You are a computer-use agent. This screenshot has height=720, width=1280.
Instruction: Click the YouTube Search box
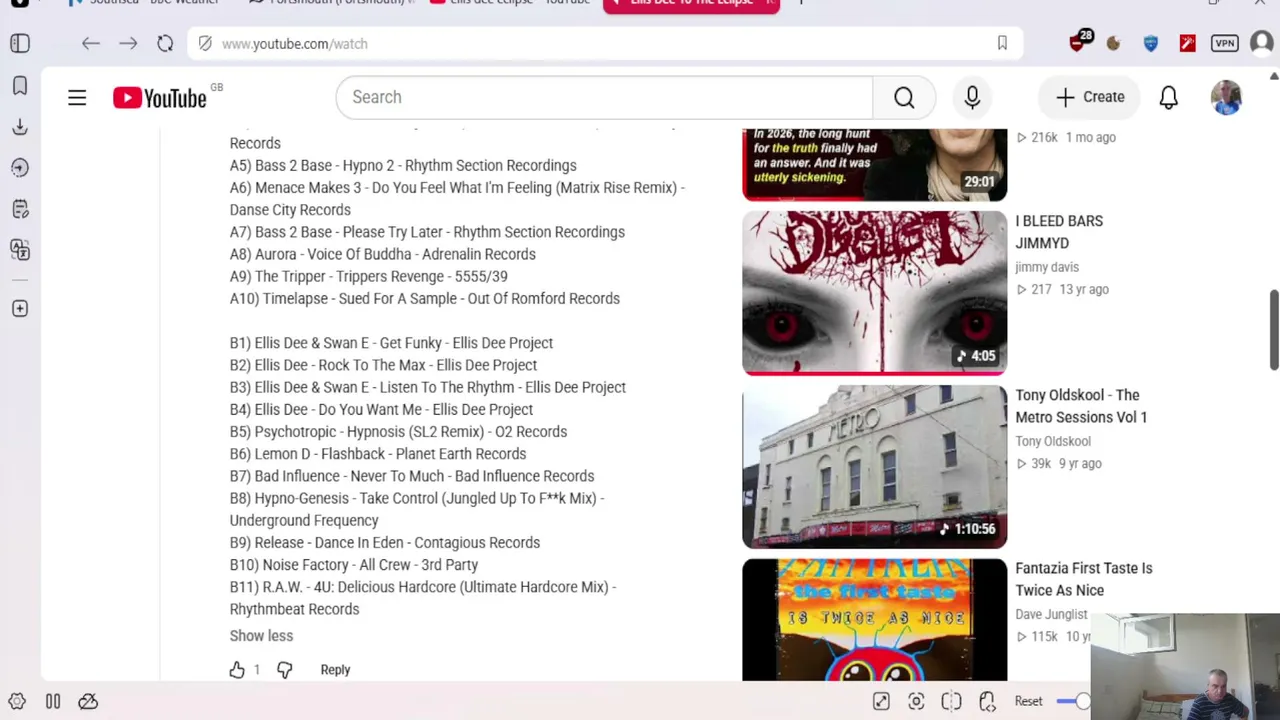tap(604, 97)
